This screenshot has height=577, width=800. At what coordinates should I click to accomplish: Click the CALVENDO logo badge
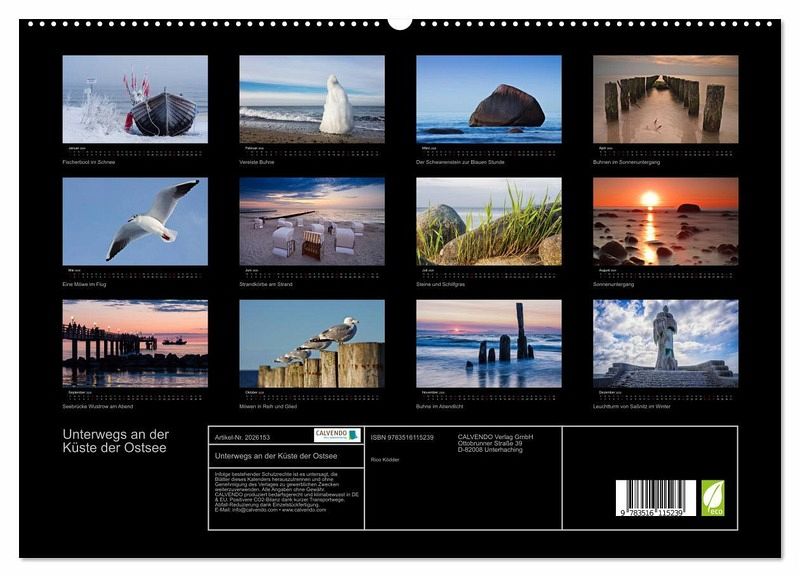[x=338, y=435]
